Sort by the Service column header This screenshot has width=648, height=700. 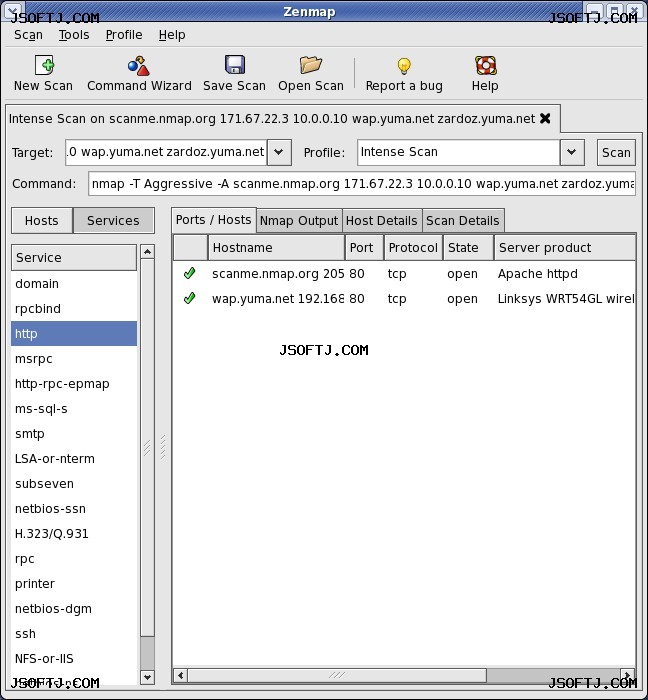(74, 258)
